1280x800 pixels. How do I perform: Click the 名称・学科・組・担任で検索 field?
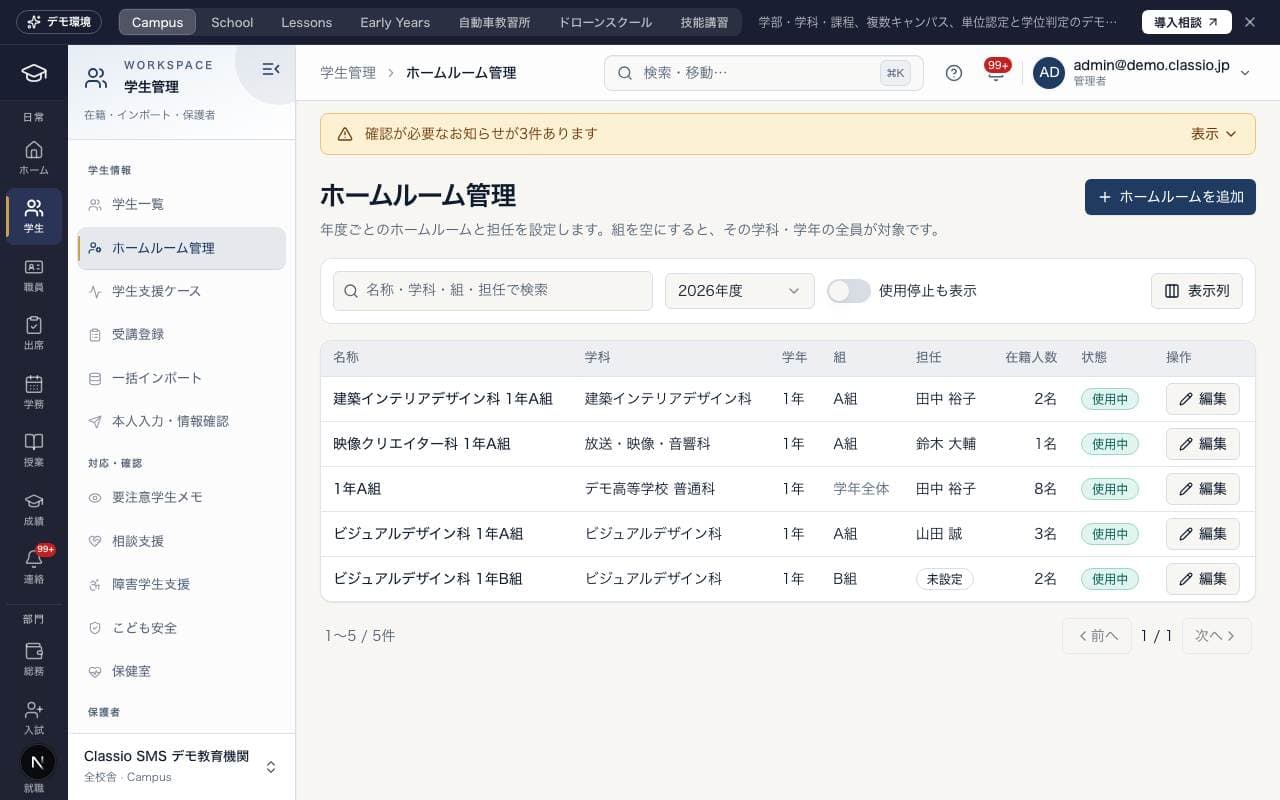point(493,291)
